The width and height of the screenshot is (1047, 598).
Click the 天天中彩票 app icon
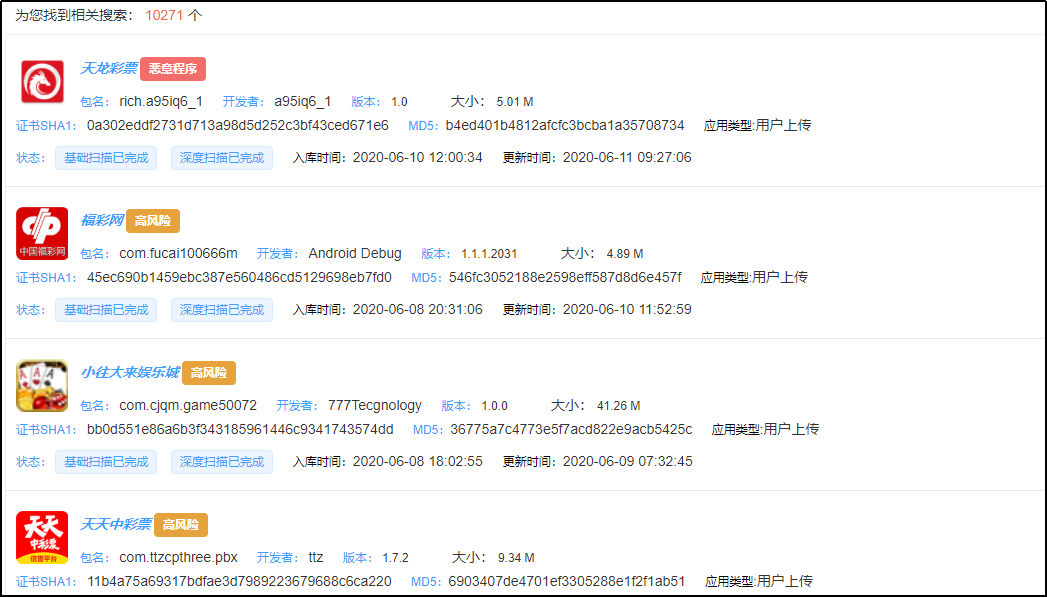coord(42,537)
